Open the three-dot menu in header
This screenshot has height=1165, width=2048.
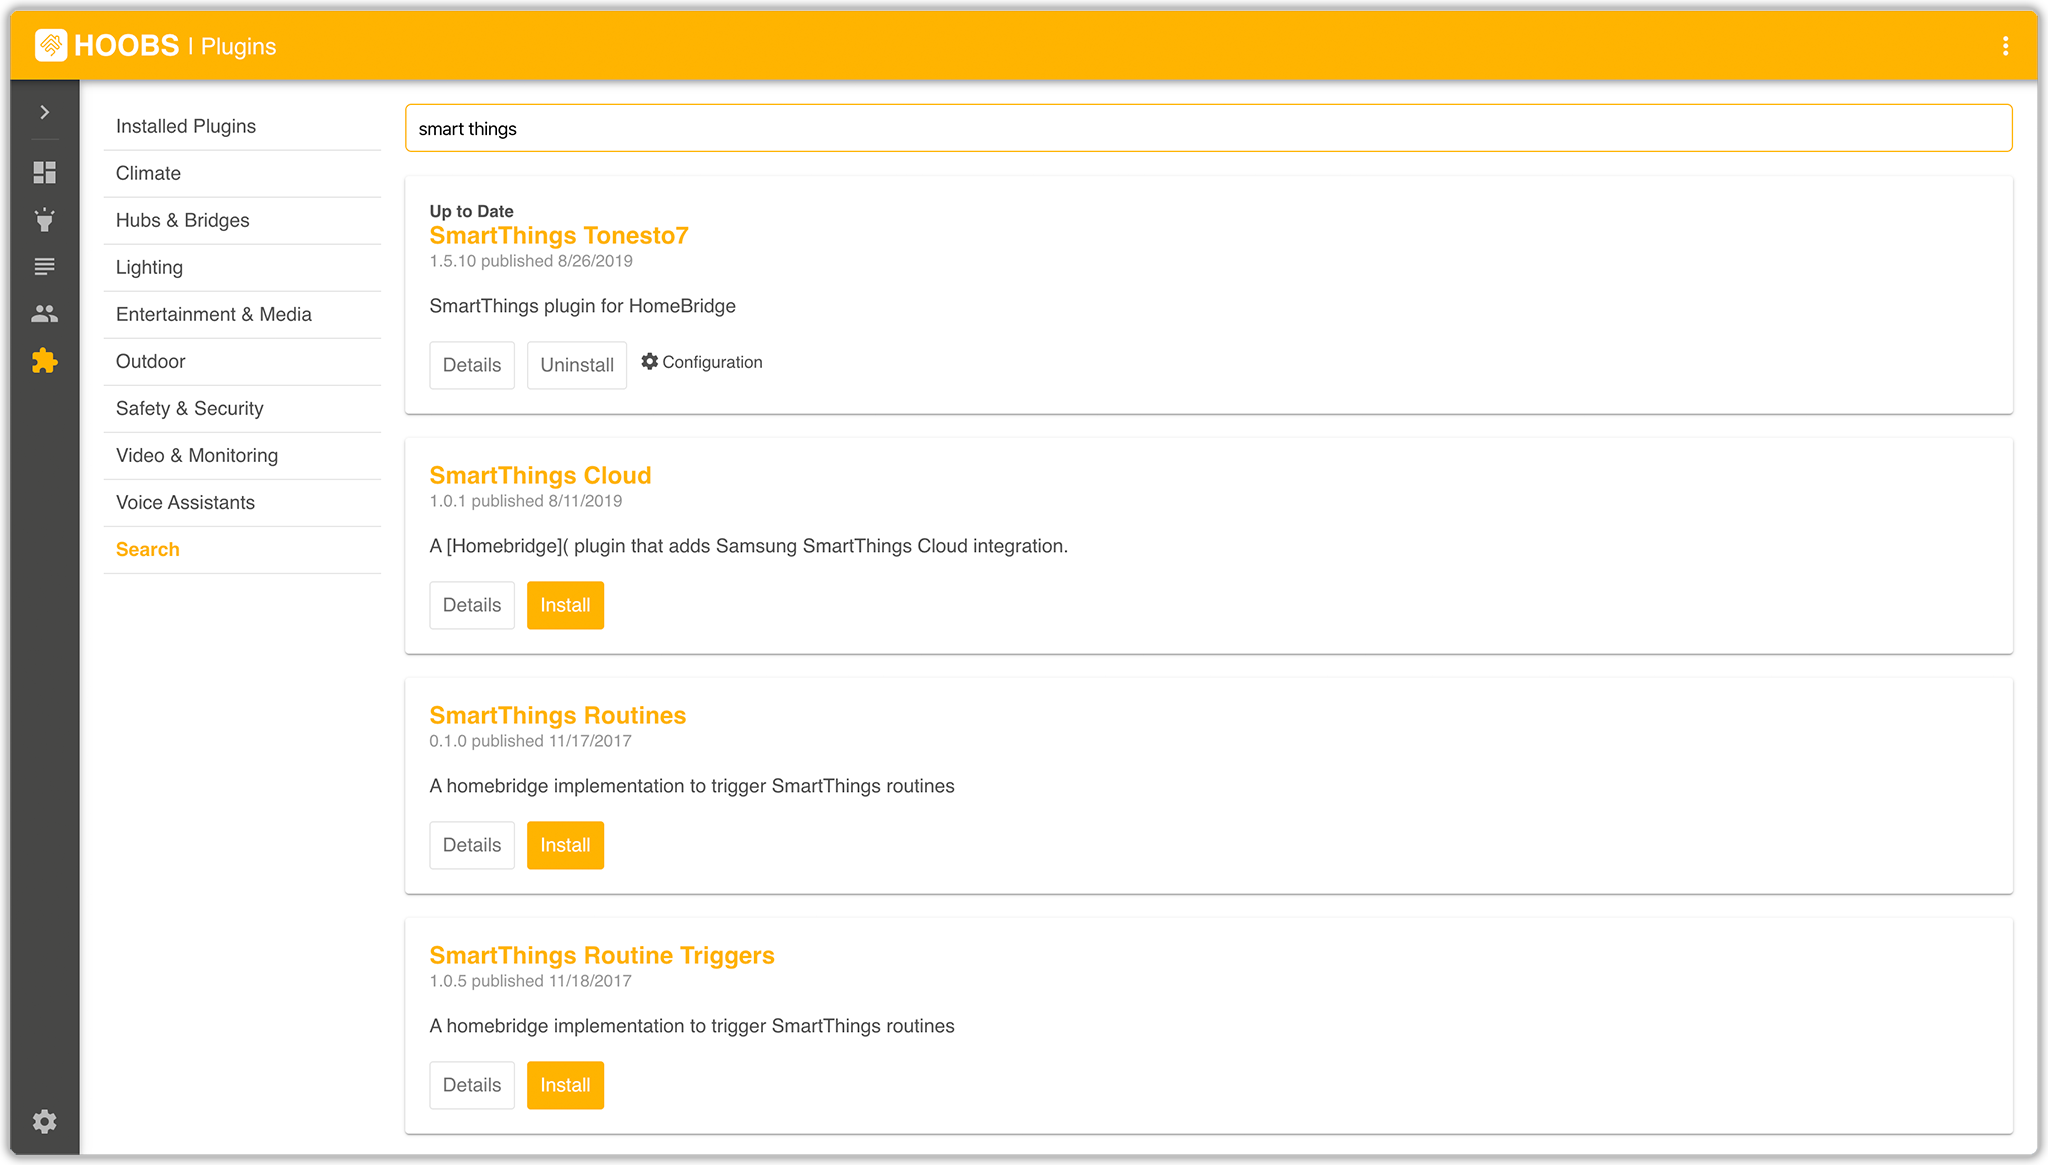click(2005, 46)
